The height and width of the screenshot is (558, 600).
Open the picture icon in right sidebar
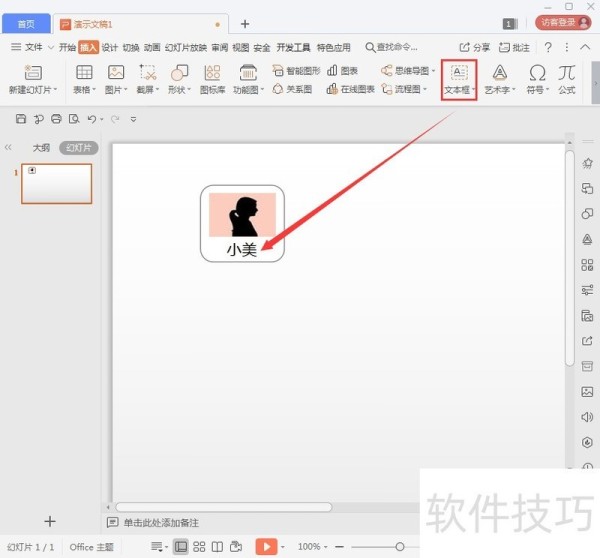point(587,392)
